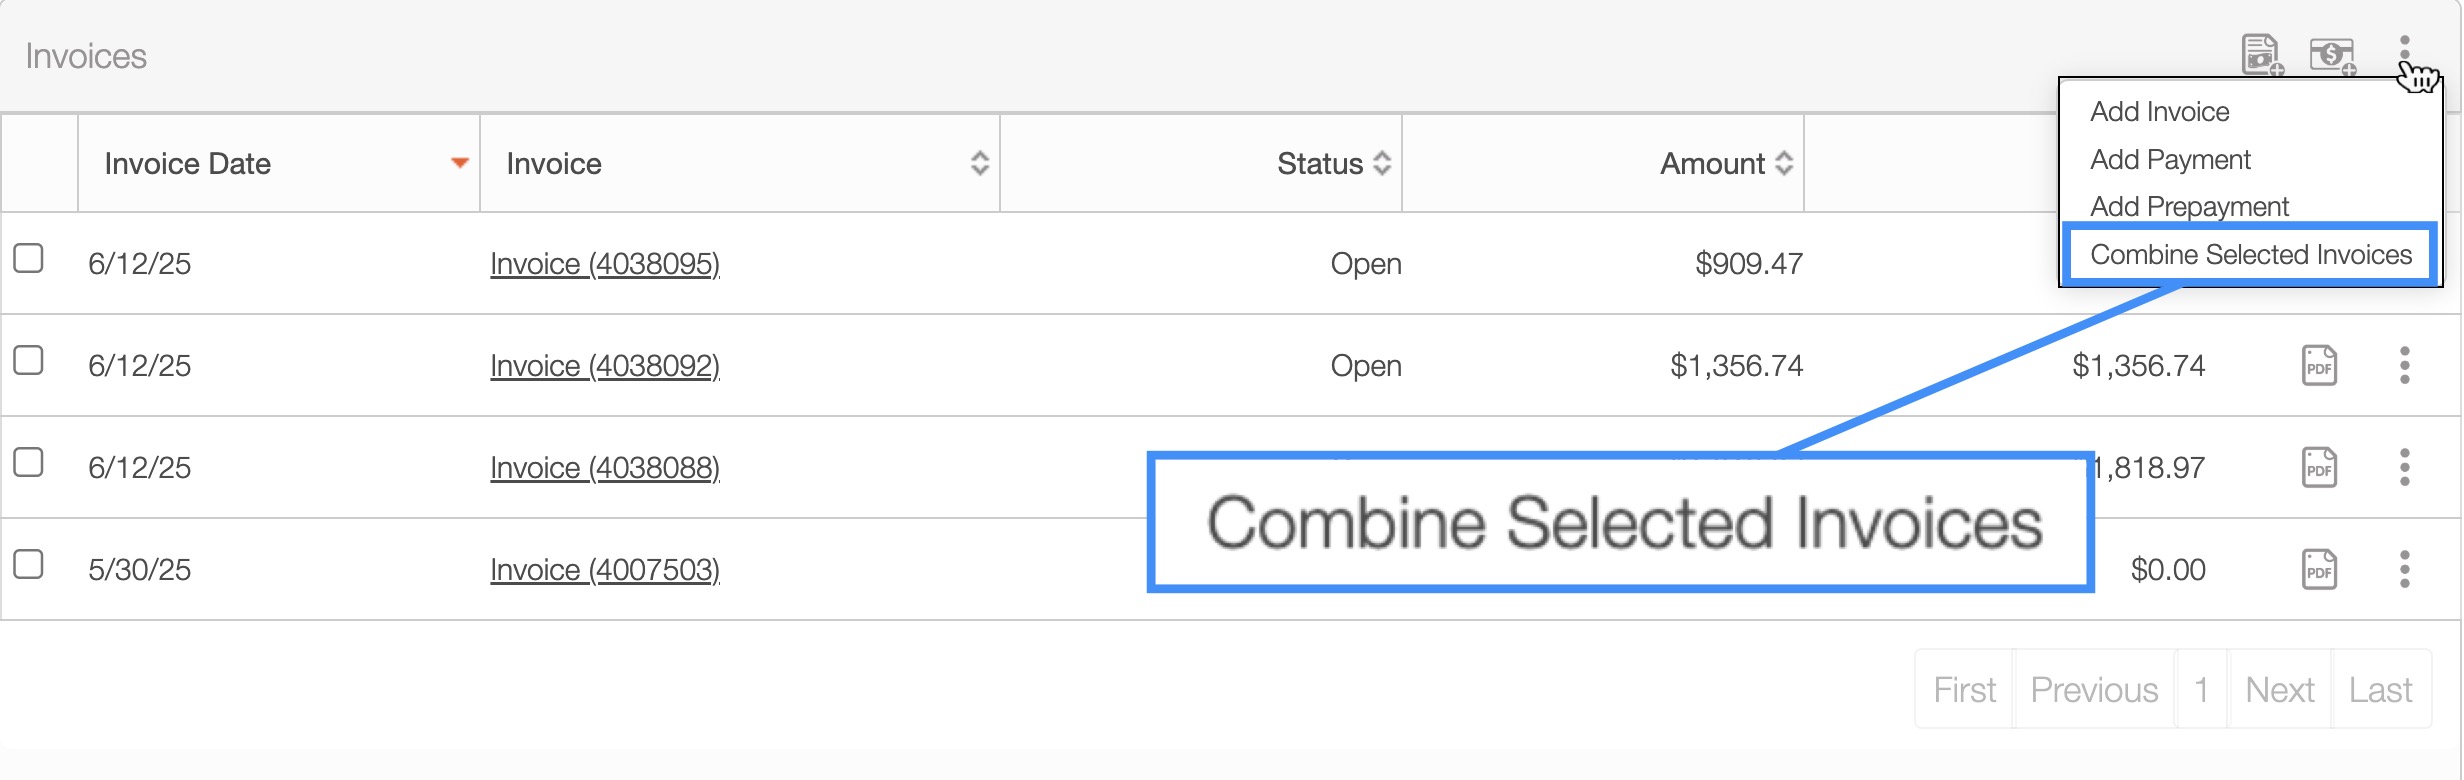Jump to the Last page
This screenshot has height=780, width=2464.
[x=2380, y=690]
